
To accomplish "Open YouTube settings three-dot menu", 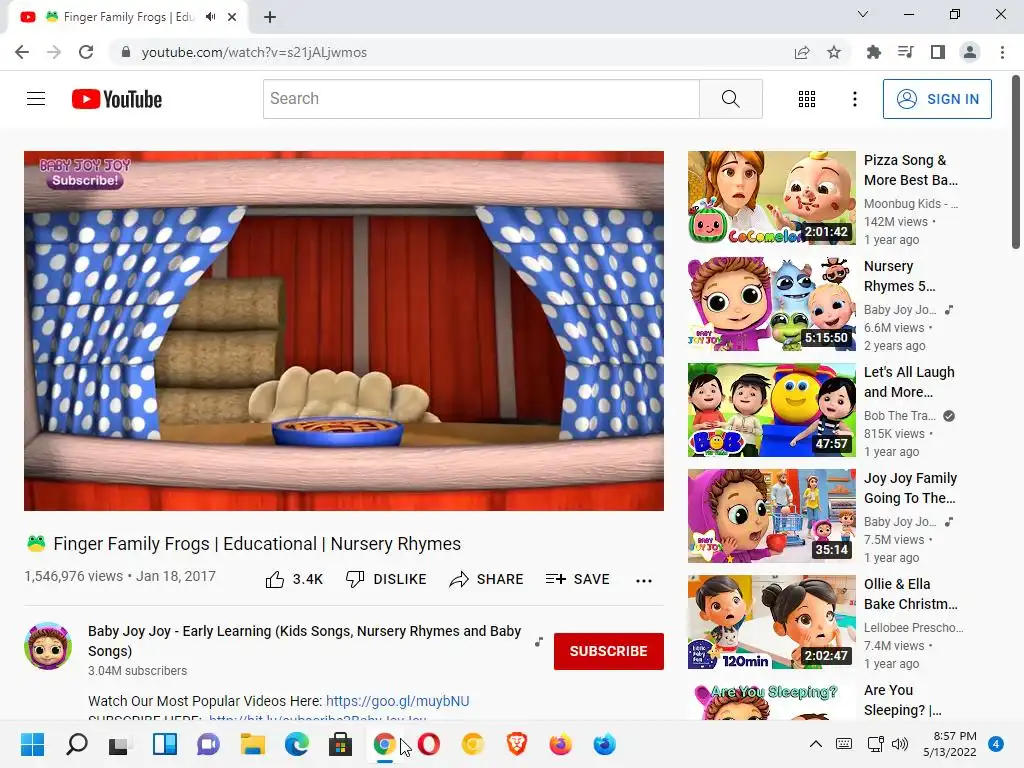I will [854, 99].
